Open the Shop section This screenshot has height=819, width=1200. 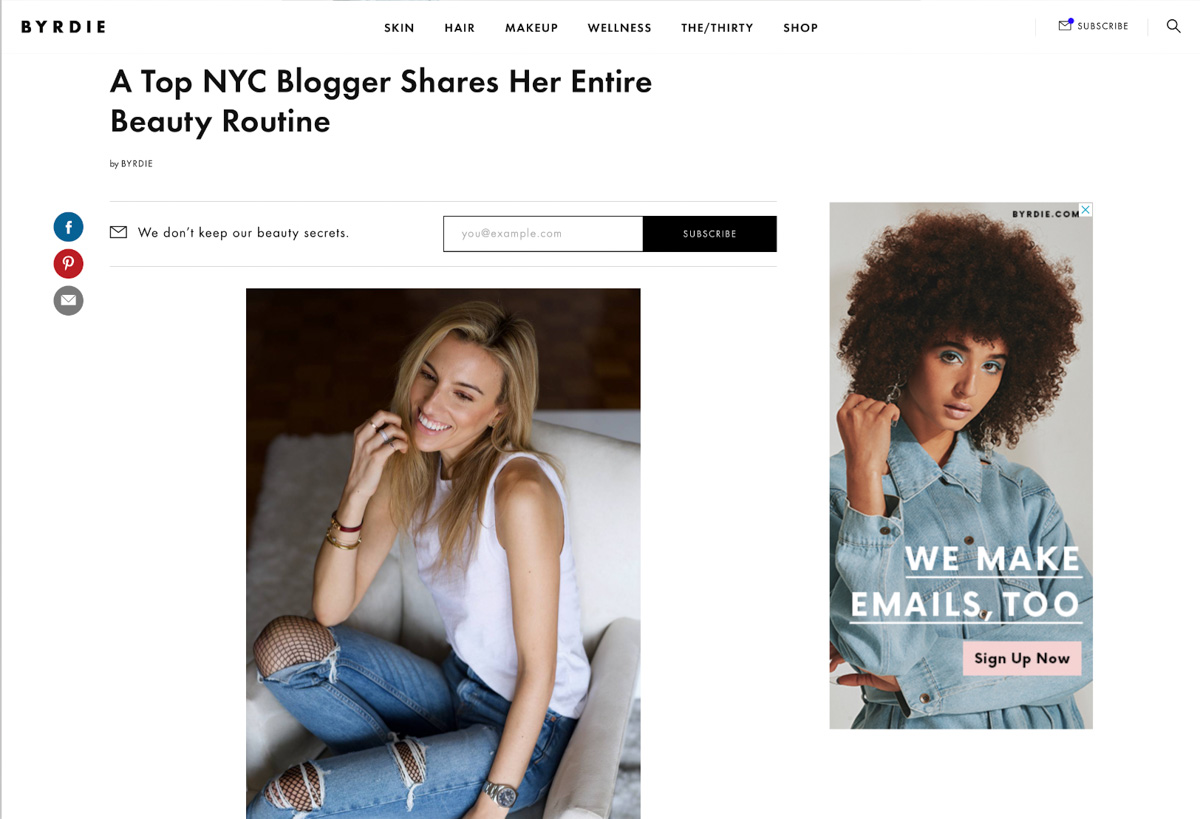pyautogui.click(x=800, y=28)
